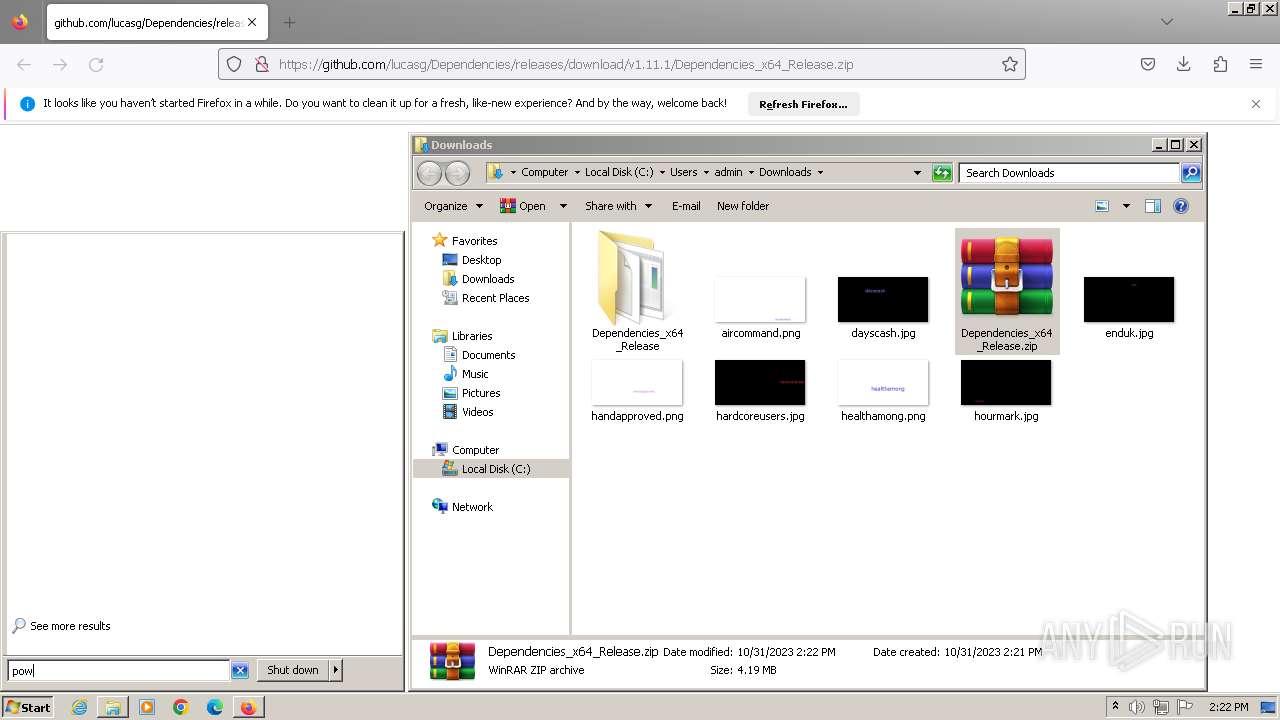Select Music library
1280x720 pixels.
(x=475, y=374)
